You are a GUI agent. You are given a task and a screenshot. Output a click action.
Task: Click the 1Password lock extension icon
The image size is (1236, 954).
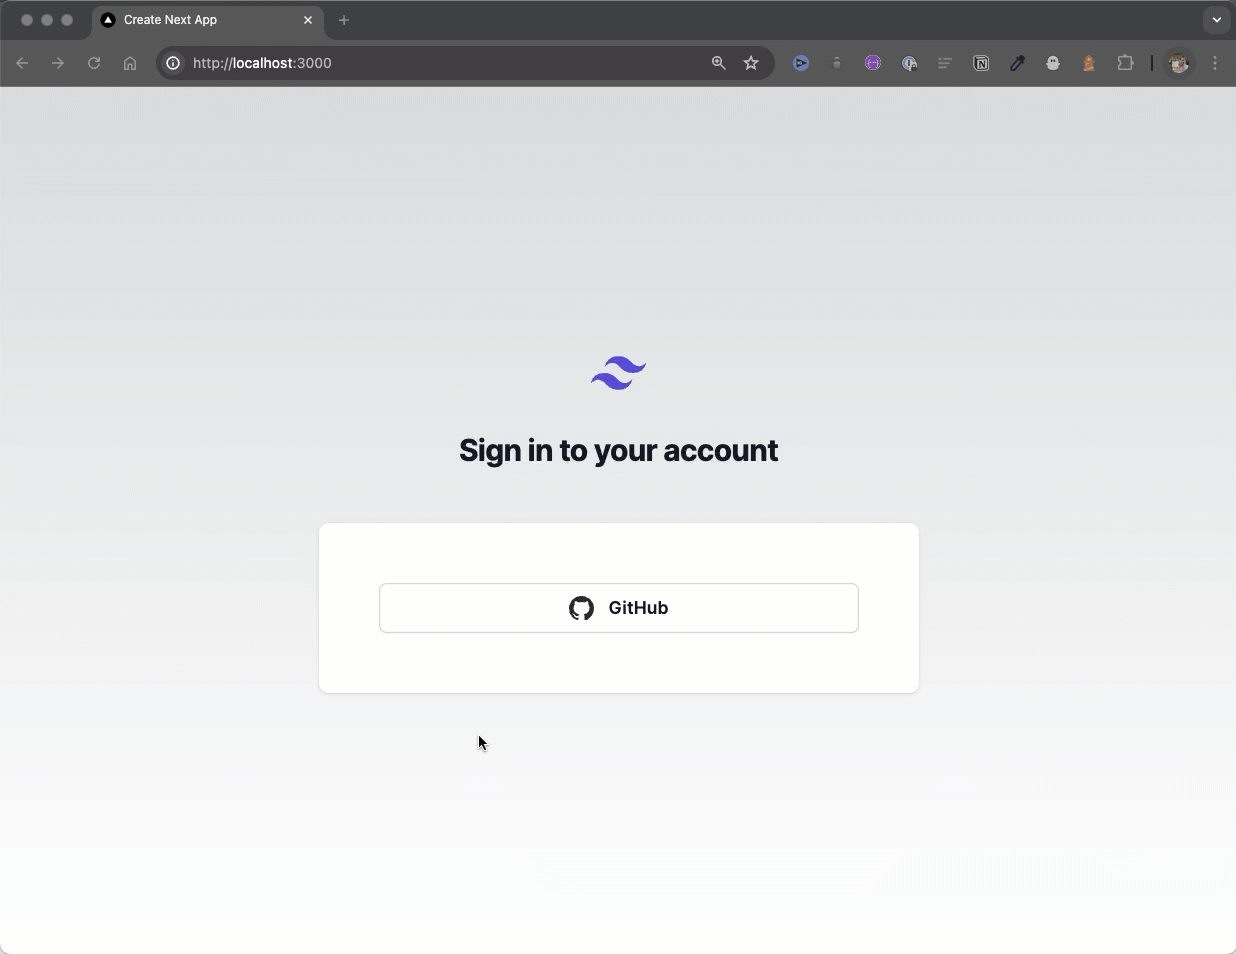909,63
